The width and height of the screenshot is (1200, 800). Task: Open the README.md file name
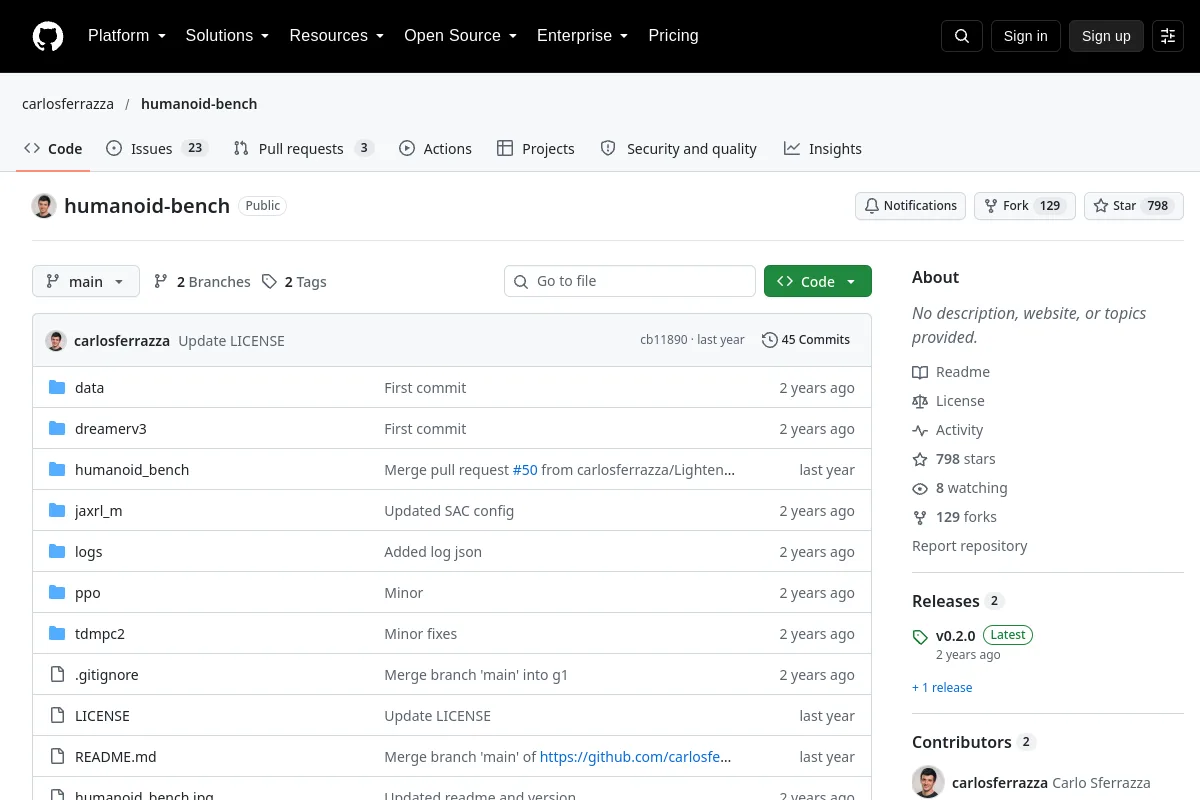(116, 757)
